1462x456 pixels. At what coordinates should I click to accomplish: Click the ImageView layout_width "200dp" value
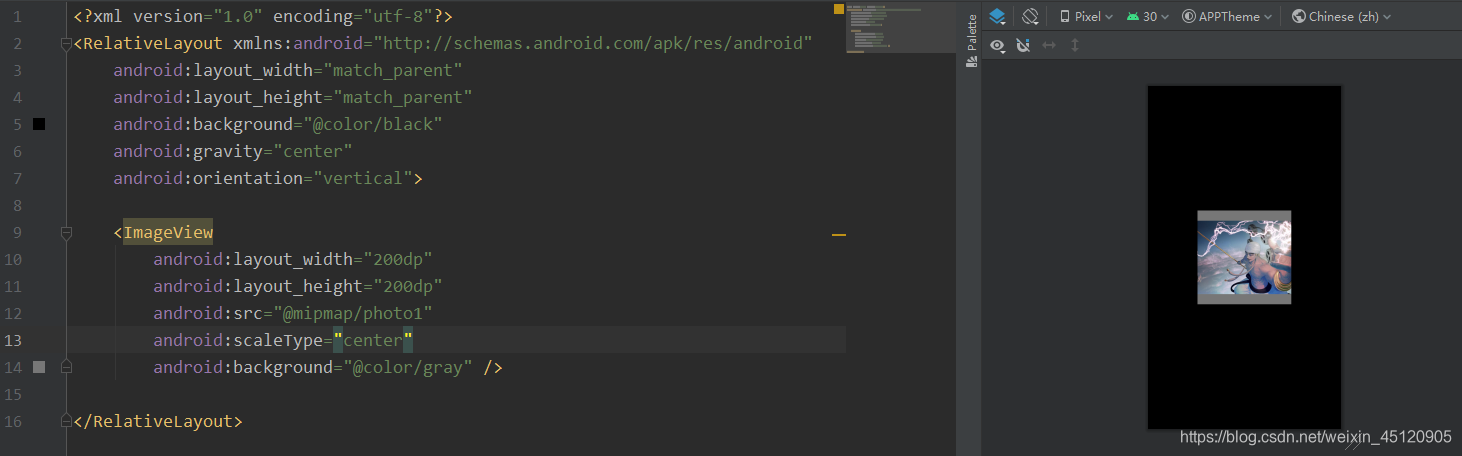tap(398, 259)
